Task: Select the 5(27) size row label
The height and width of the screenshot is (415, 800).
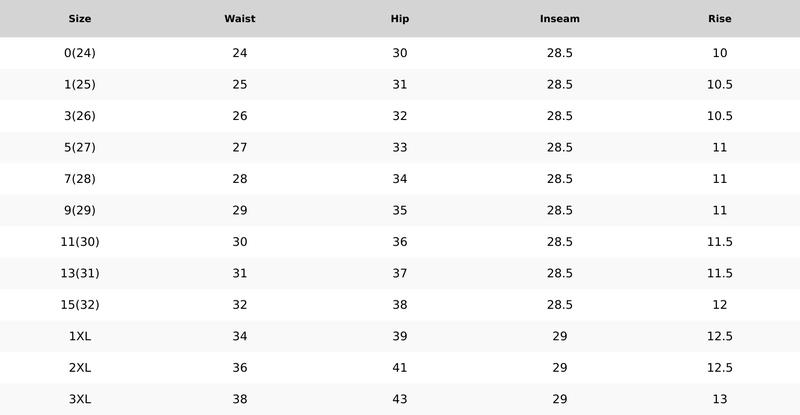Action: tap(80, 148)
